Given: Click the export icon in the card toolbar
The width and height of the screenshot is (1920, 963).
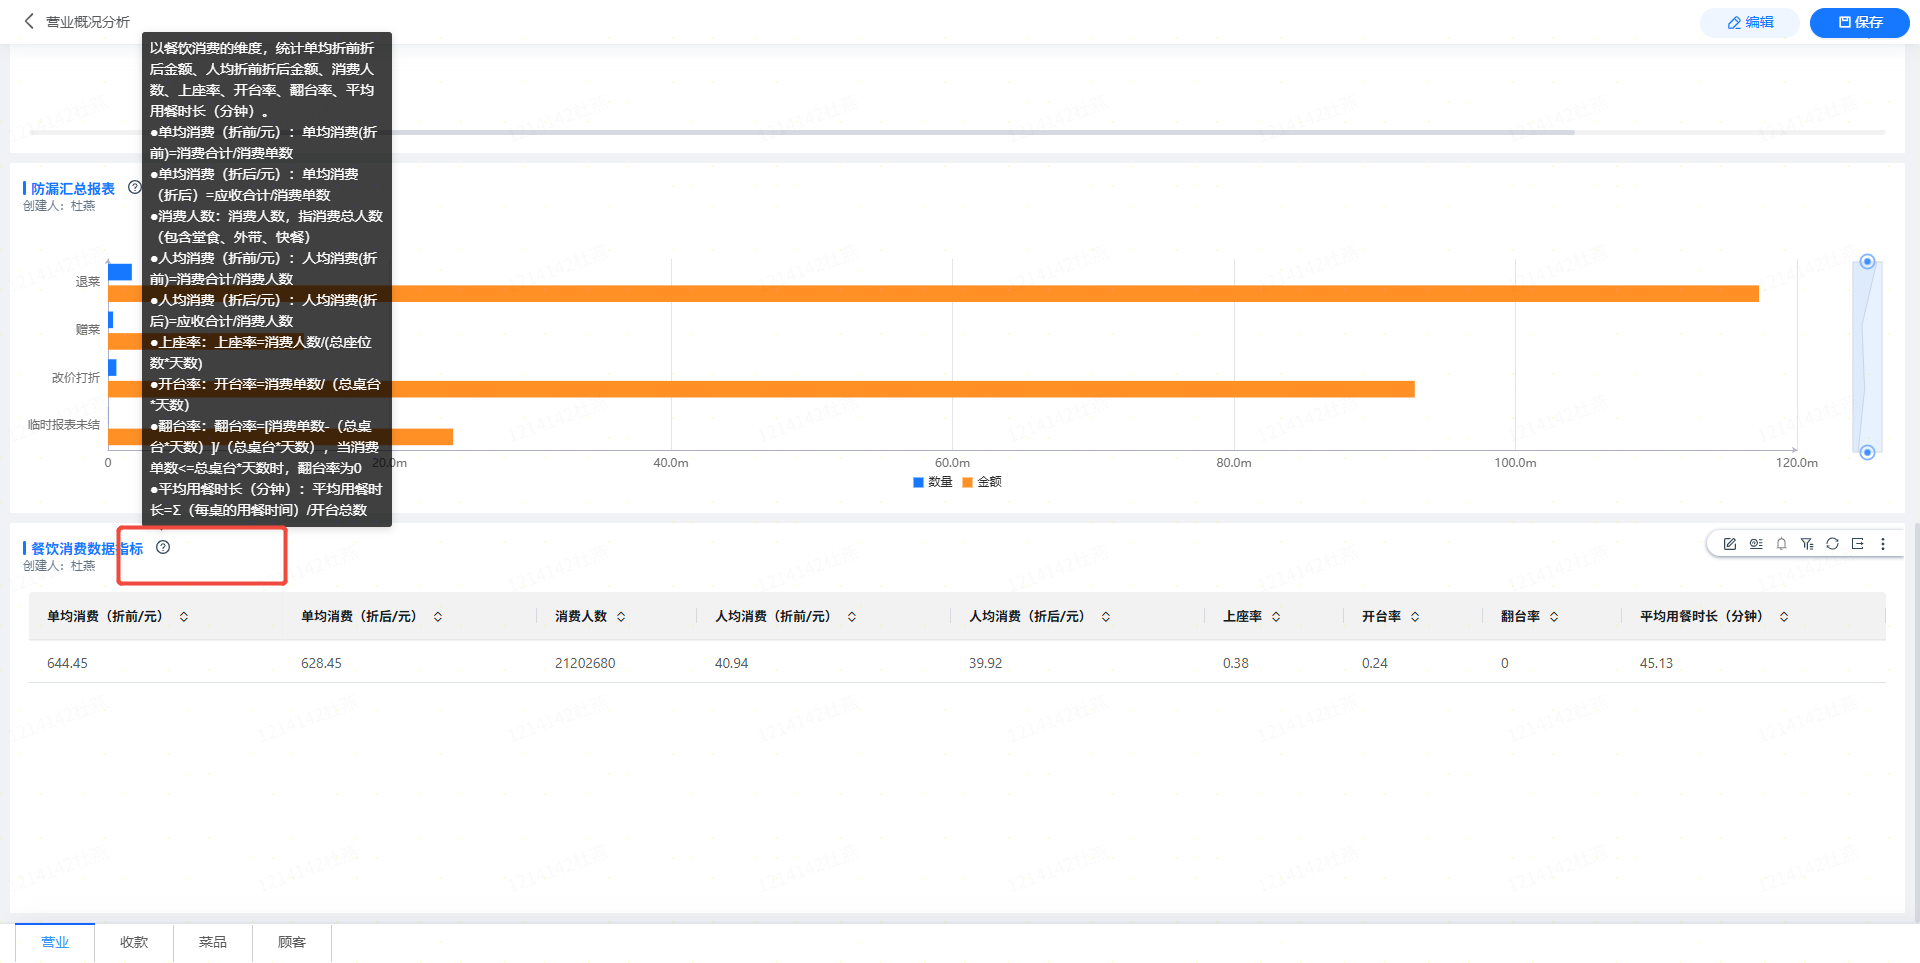Looking at the screenshot, I should pos(1857,544).
